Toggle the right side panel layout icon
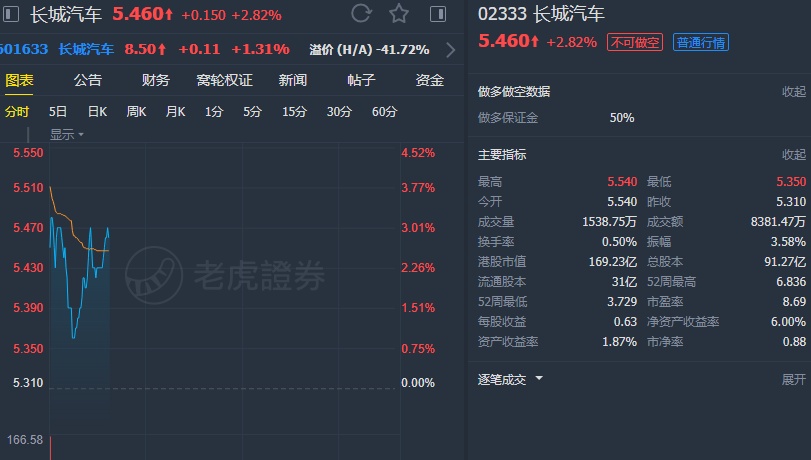This screenshot has width=811, height=460. point(438,14)
